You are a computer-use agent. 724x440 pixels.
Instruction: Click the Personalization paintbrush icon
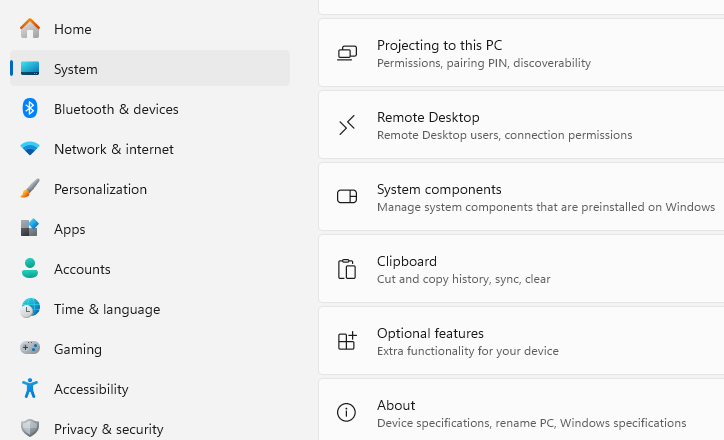coord(30,189)
